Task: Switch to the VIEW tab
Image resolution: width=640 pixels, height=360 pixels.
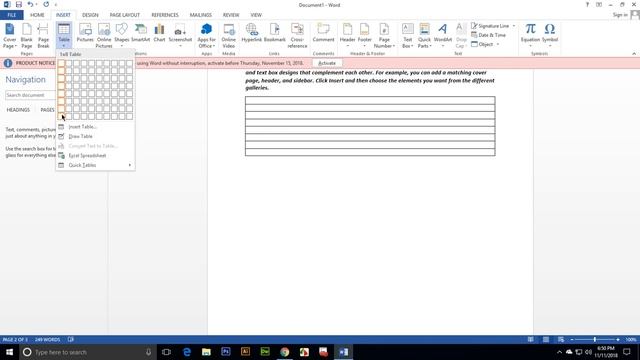Action: (256, 15)
